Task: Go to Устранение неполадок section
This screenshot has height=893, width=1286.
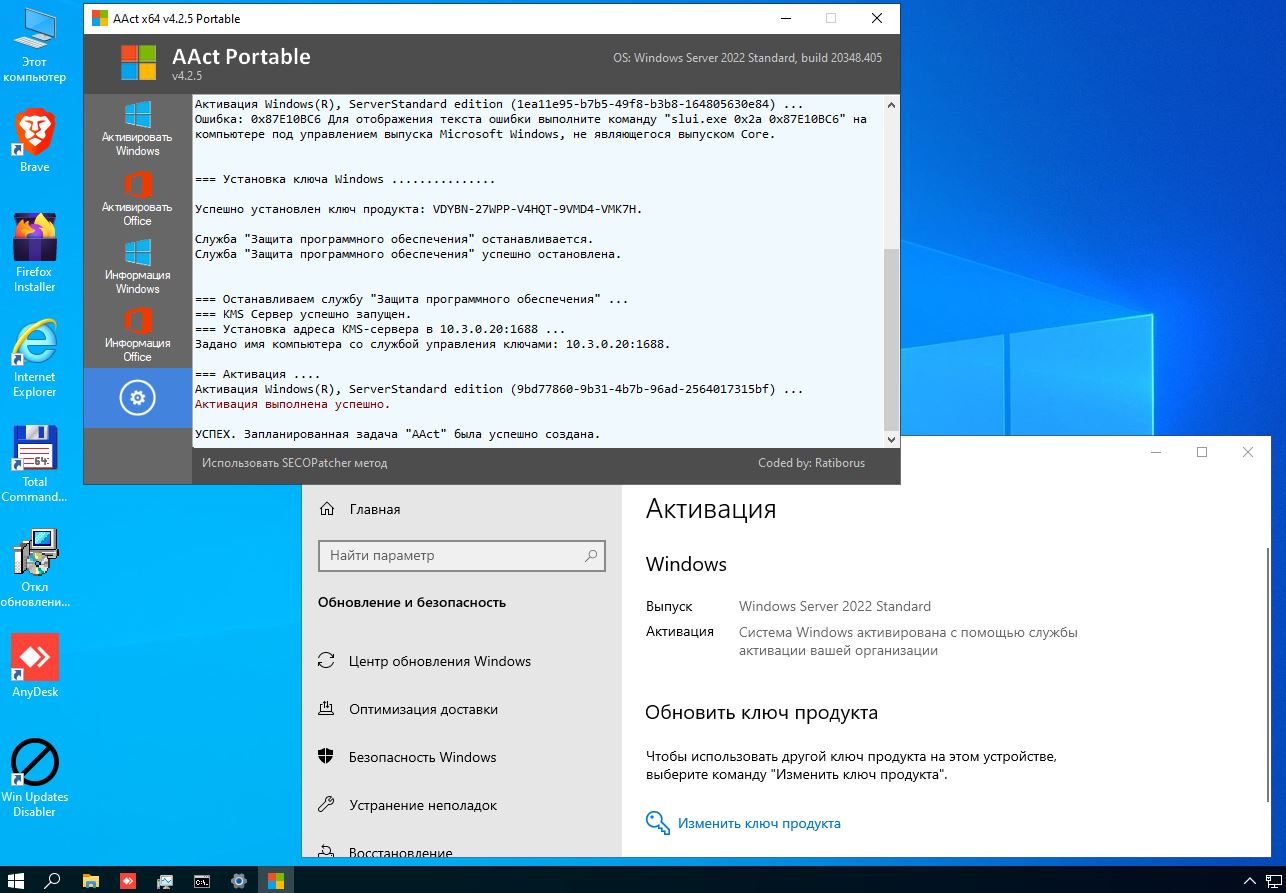Action: click(422, 805)
